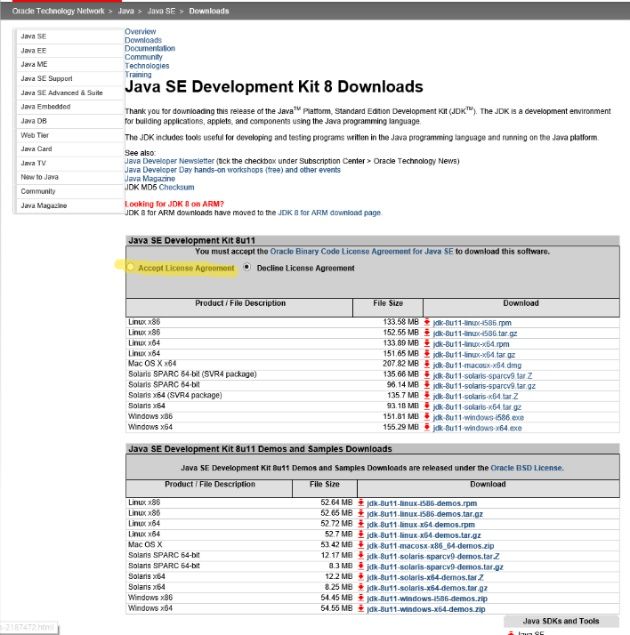Click download icon for jdk-8u11-windows-i586.exe

point(427,417)
